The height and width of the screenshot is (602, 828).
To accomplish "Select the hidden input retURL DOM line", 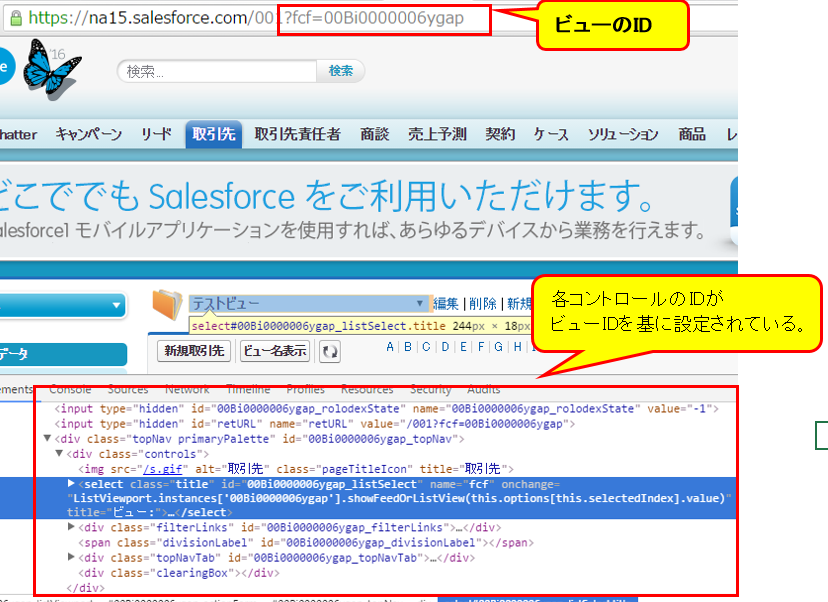I will point(315,424).
